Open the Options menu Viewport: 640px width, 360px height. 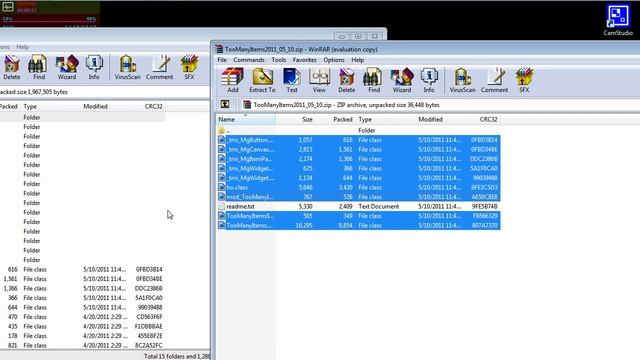pyautogui.click(x=334, y=60)
